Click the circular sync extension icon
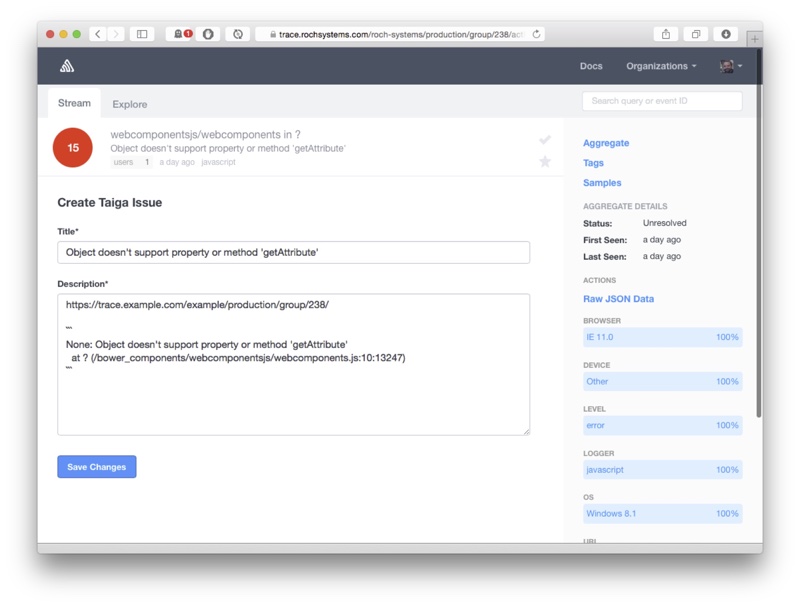Screen dimensions: 800x607 [x=238, y=34]
